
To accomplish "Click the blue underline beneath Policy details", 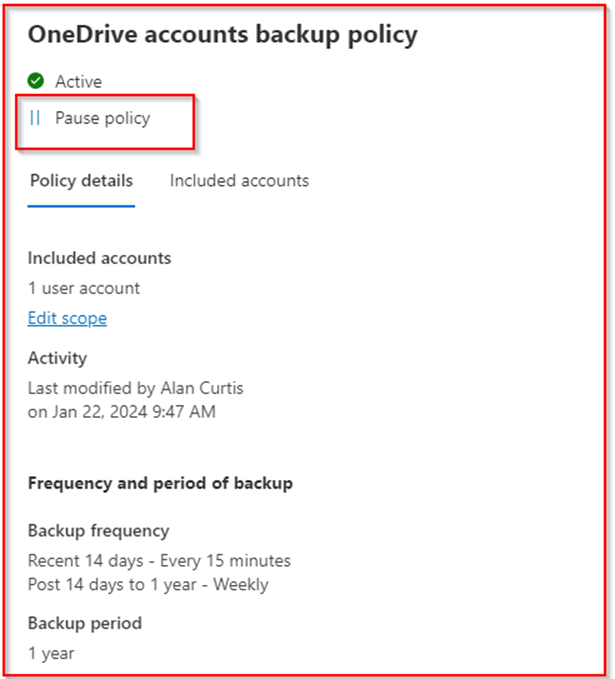I will [x=81, y=205].
